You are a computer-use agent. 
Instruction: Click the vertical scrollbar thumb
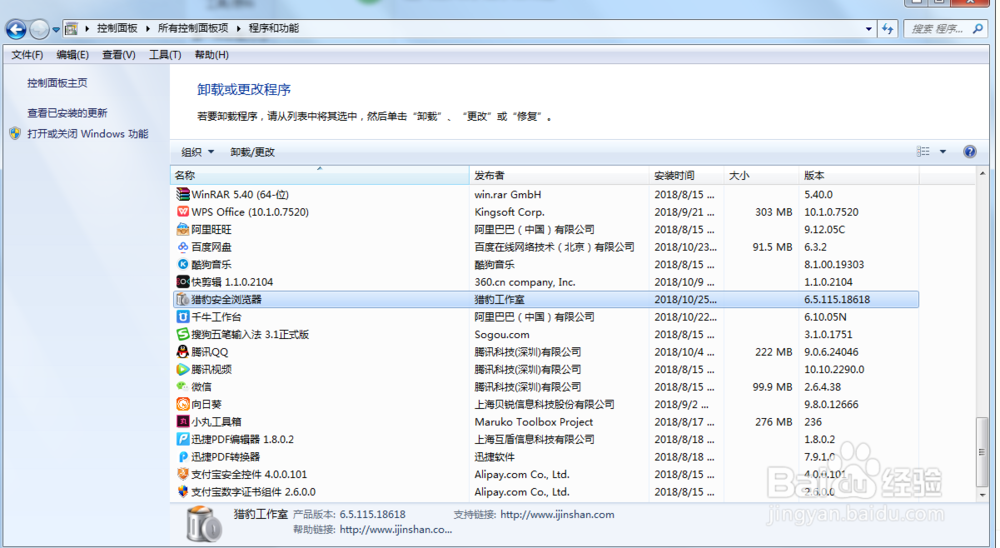coord(982,452)
